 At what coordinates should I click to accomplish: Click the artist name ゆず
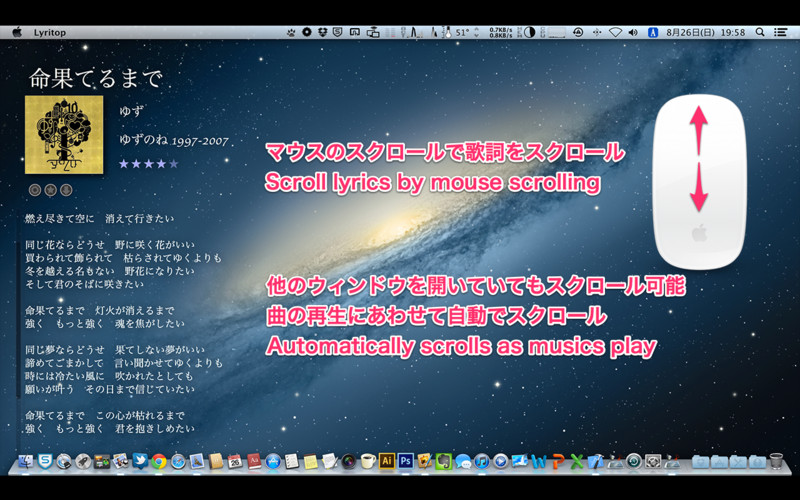[131, 111]
